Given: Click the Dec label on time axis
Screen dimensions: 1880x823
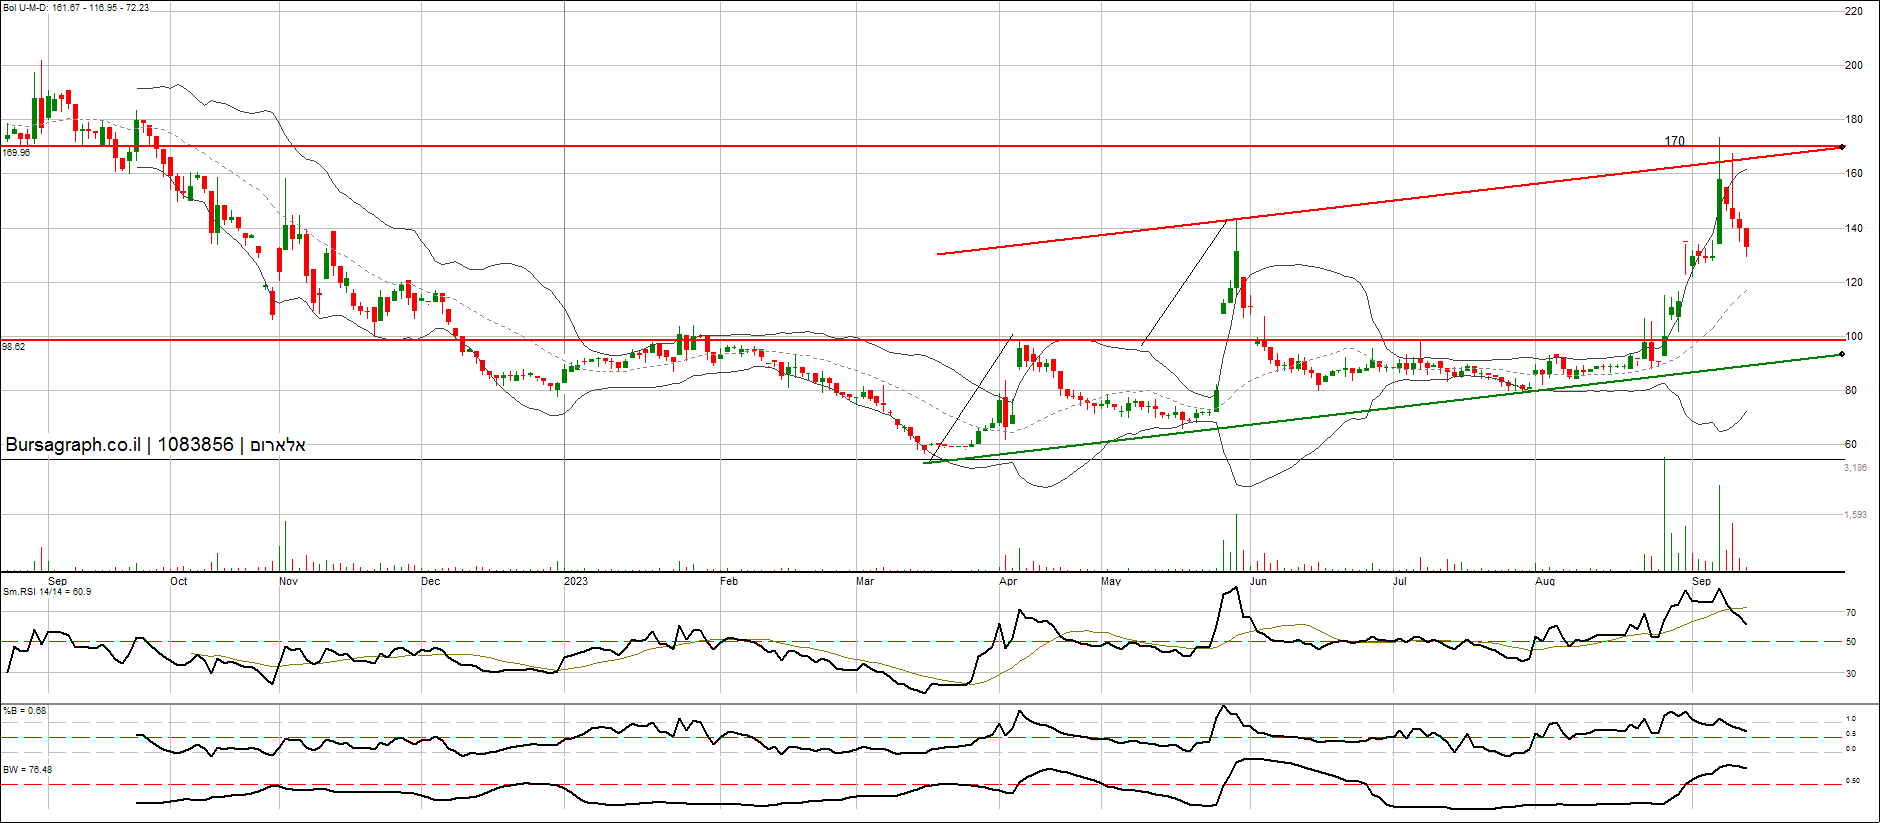Looking at the screenshot, I should (430, 581).
